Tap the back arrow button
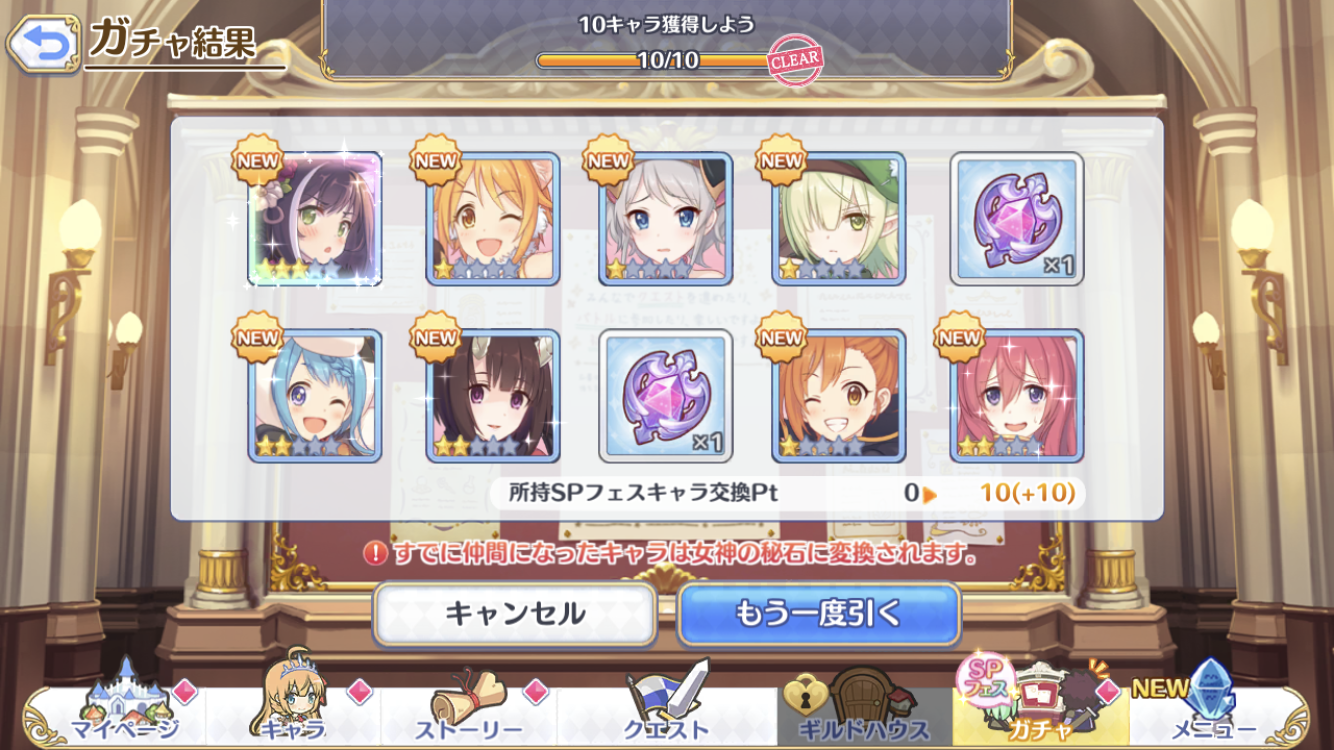Image resolution: width=1334 pixels, height=750 pixels. pyautogui.click(x=42, y=43)
